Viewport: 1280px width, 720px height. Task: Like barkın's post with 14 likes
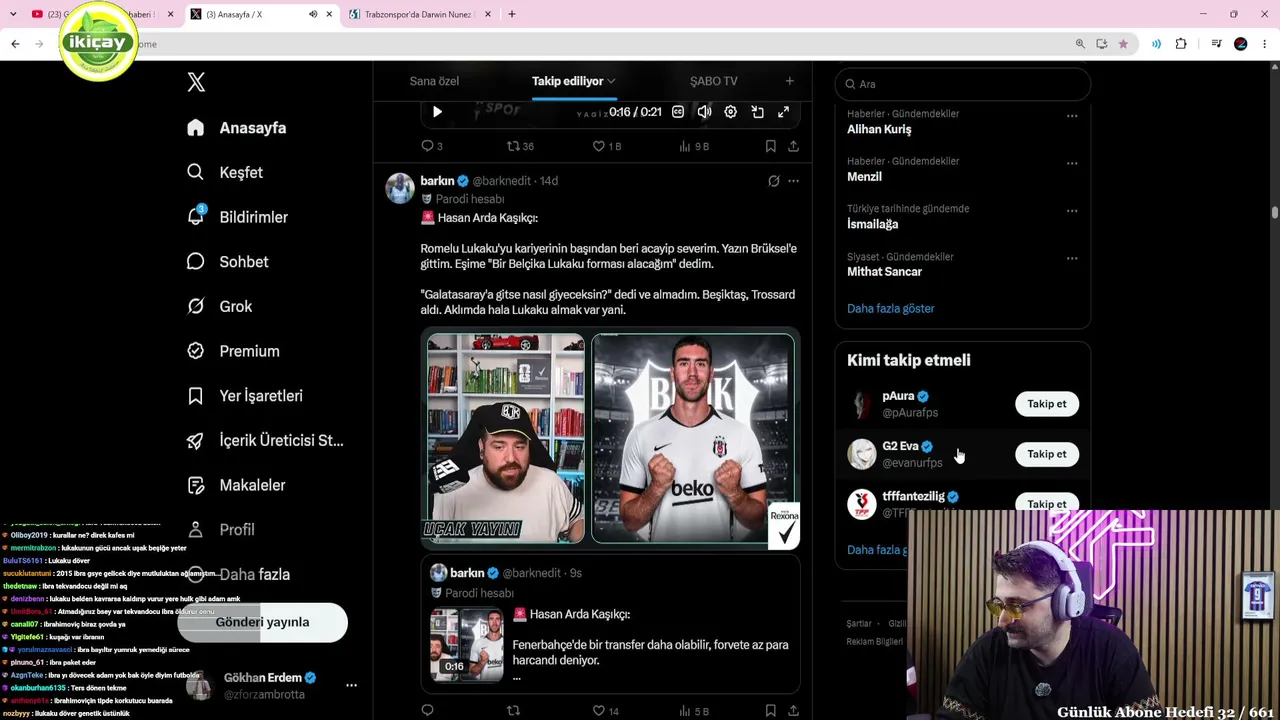pyautogui.click(x=606, y=711)
